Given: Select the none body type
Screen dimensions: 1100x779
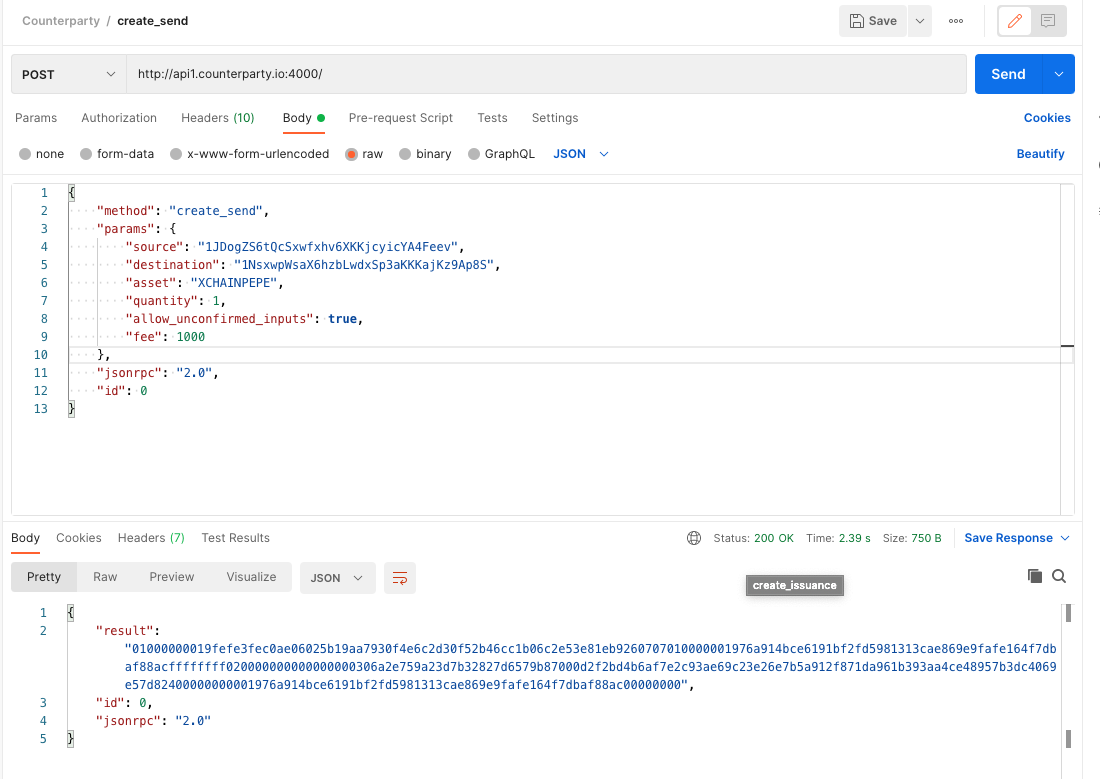Looking at the screenshot, I should click(41, 154).
